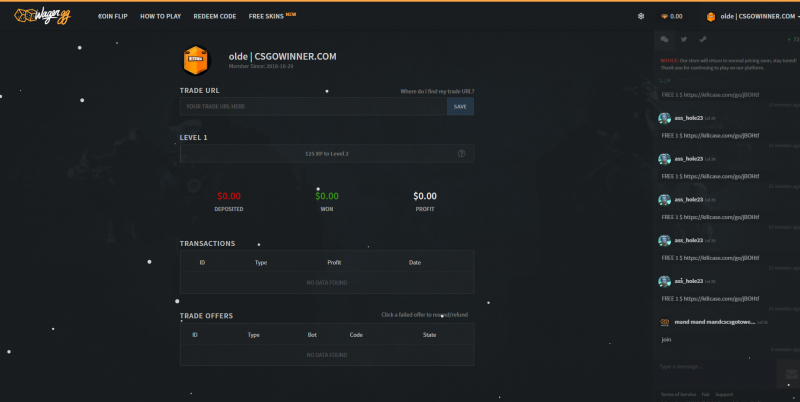The height and width of the screenshot is (402, 800).
Task: Click the Trade Offers State column header
Action: [430, 335]
